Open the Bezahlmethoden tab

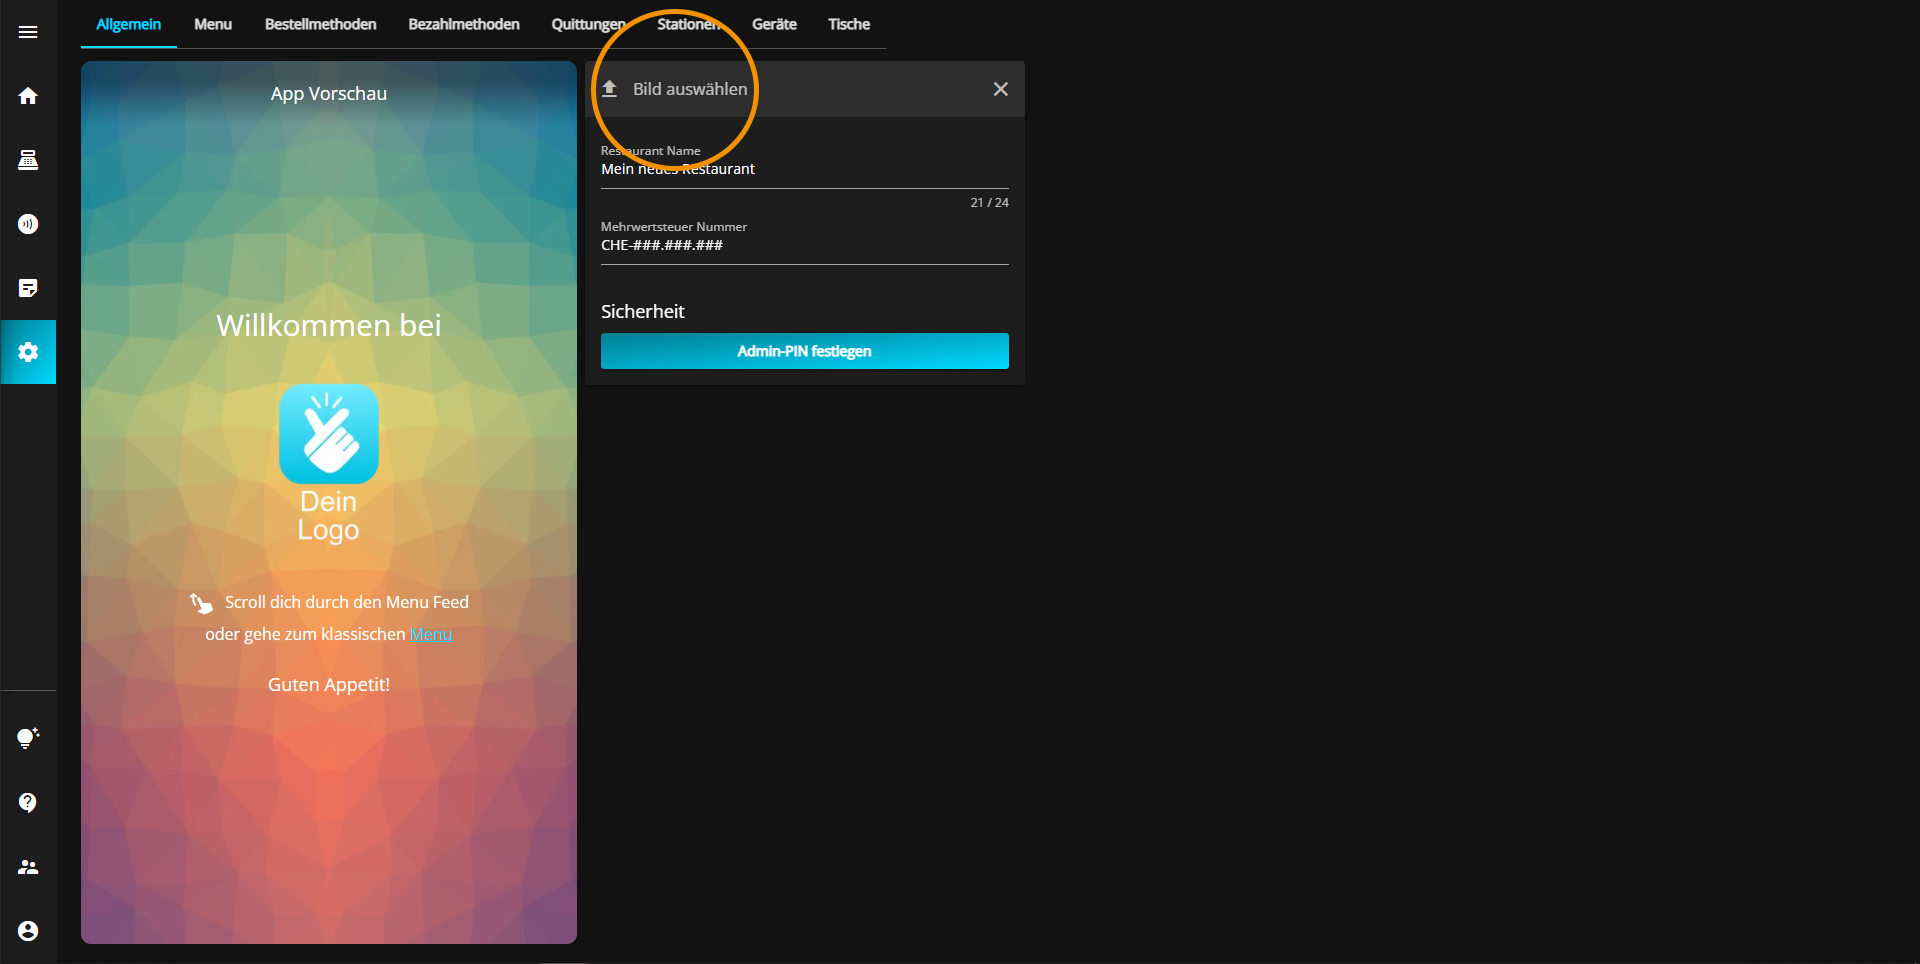464,24
